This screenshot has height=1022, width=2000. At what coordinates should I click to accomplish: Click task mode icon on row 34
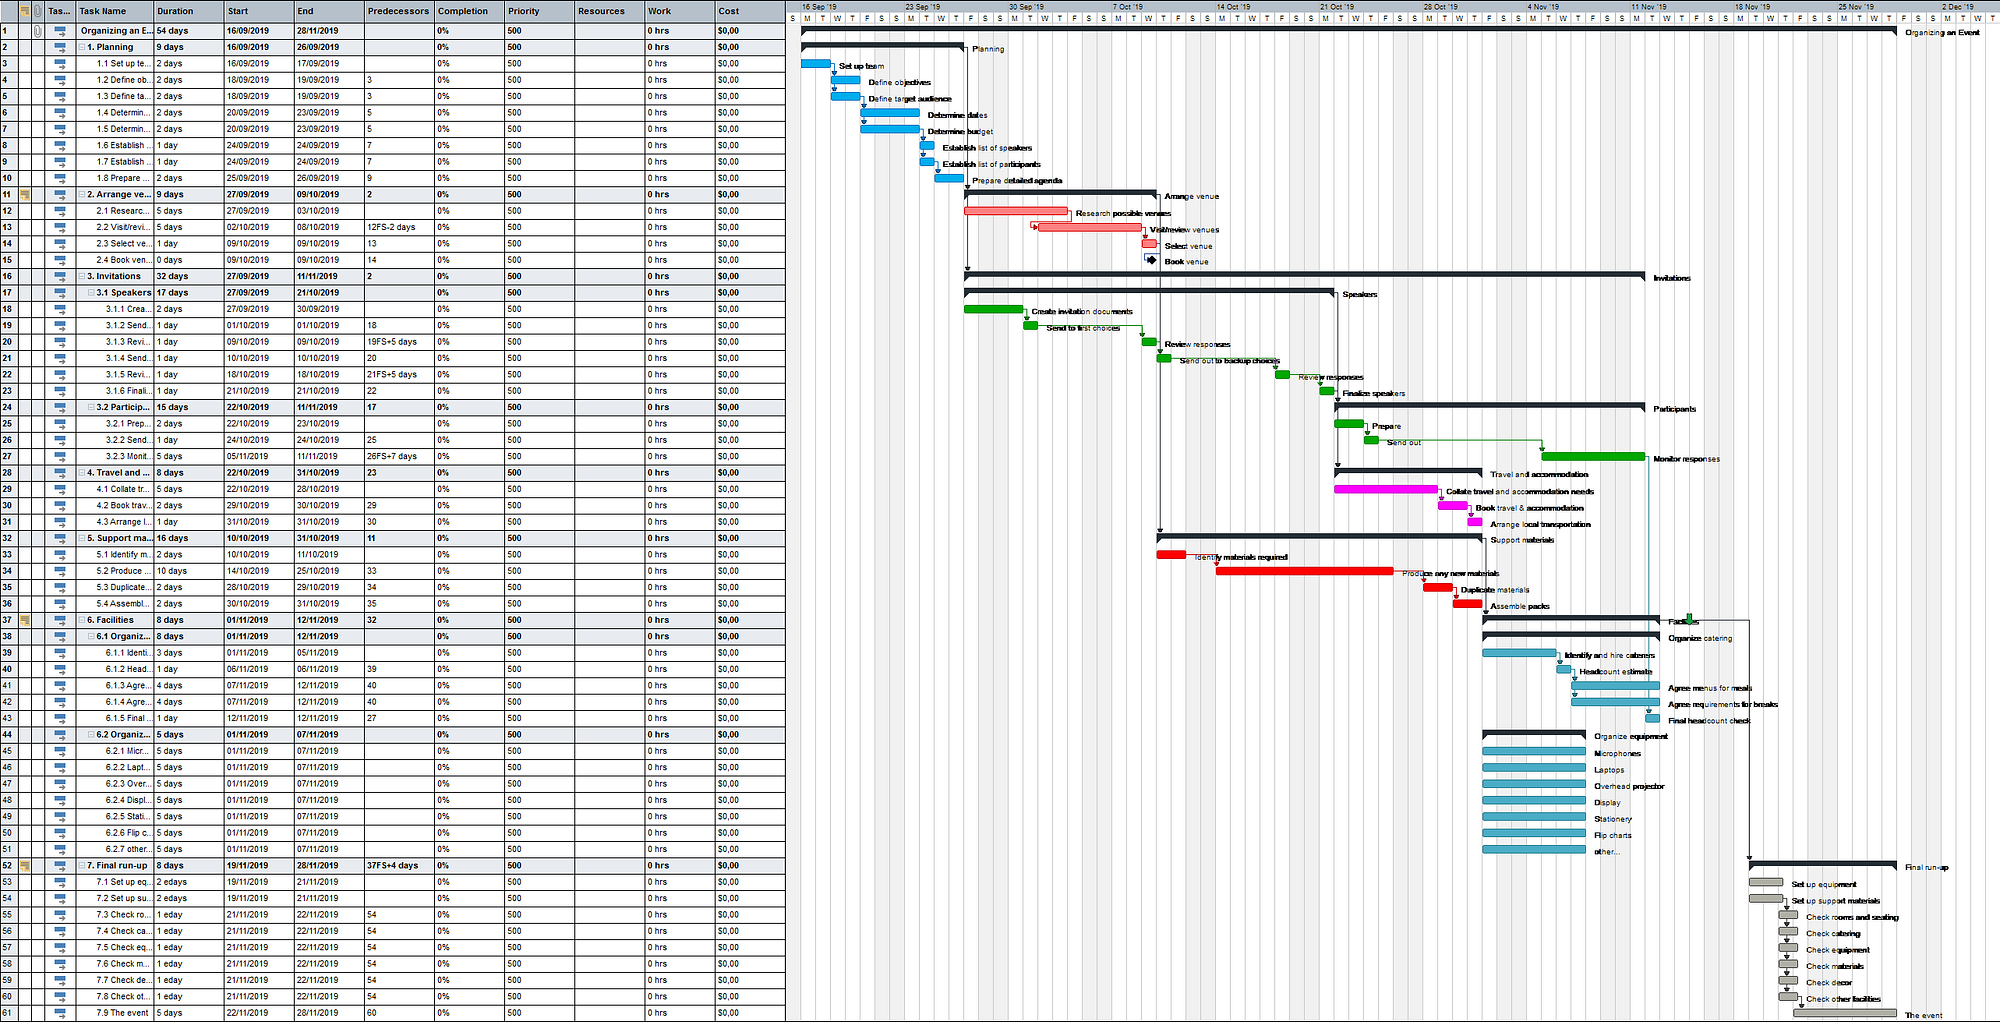point(60,571)
